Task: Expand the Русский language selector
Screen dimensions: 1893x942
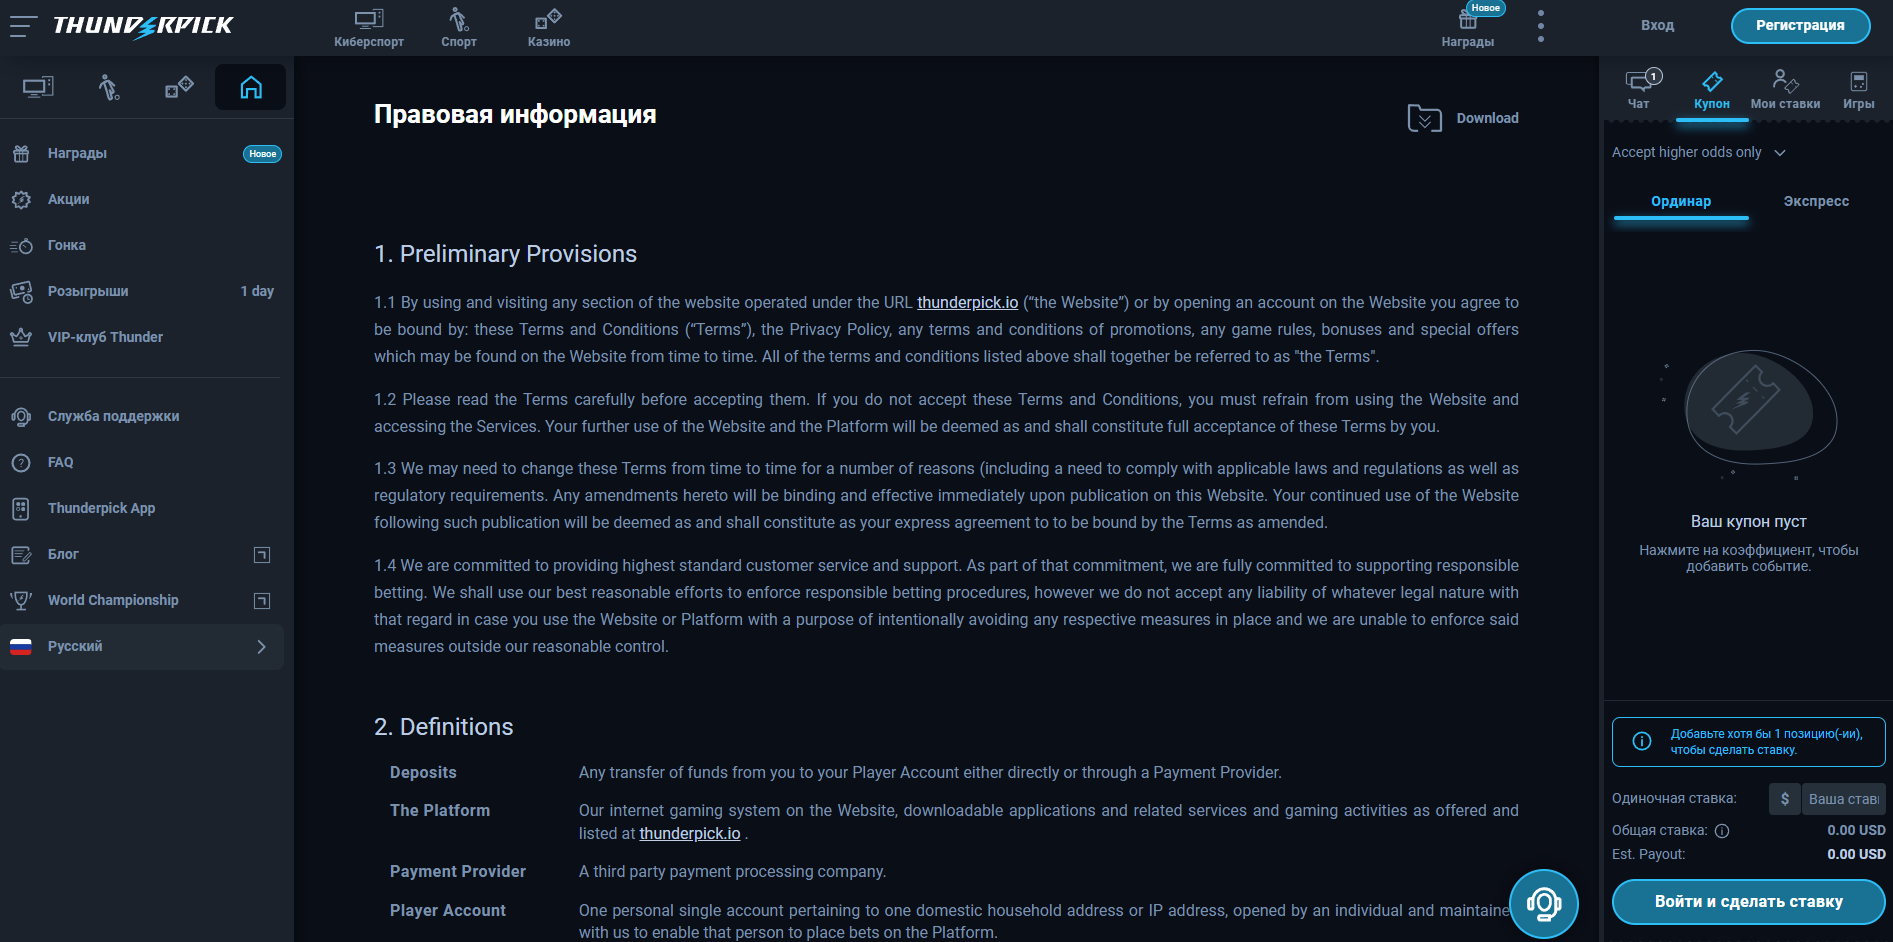Action: click(142, 647)
